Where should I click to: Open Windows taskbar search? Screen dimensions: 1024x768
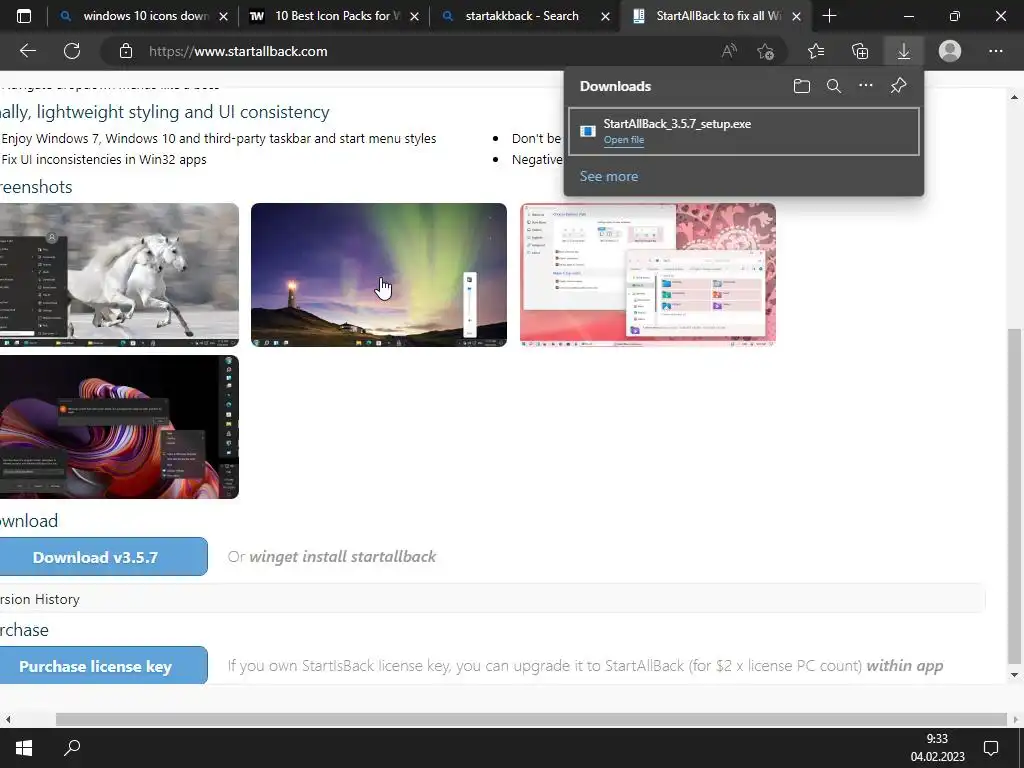click(72, 748)
